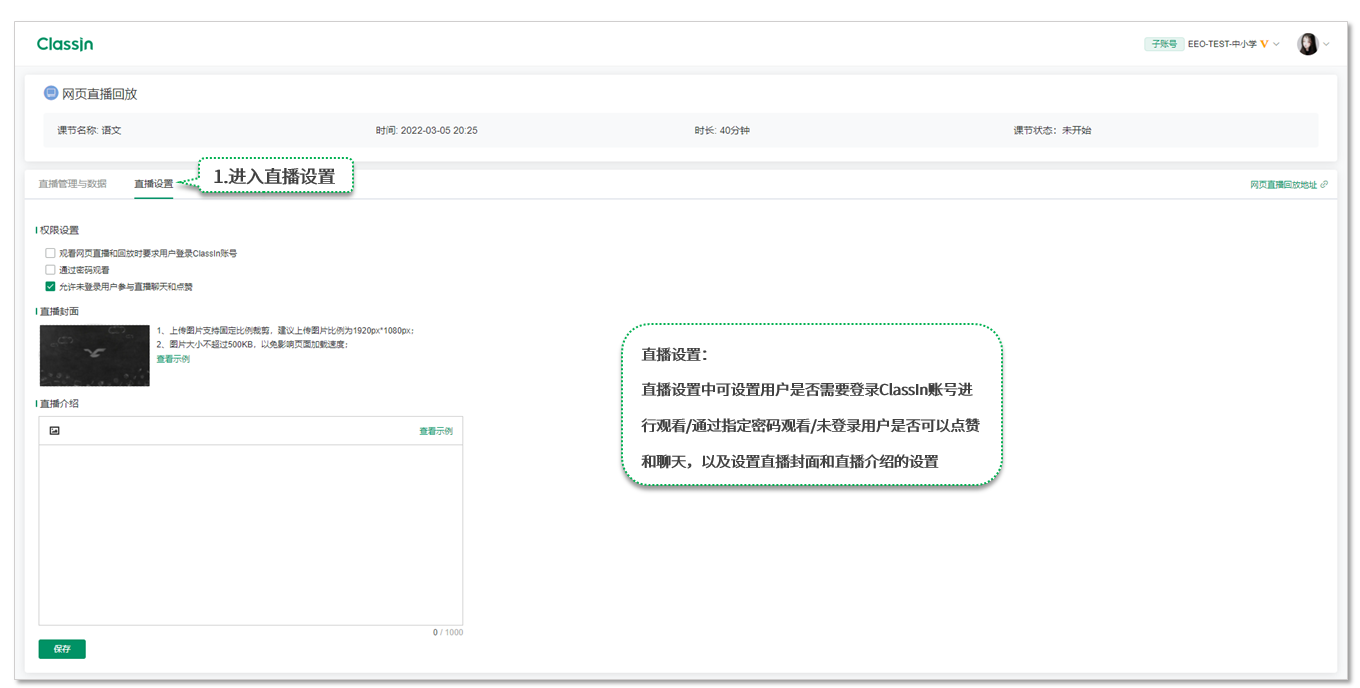This screenshot has width=1360, height=688.
Task: Open 查看示例 in the introduction editor
Action: click(x=436, y=431)
